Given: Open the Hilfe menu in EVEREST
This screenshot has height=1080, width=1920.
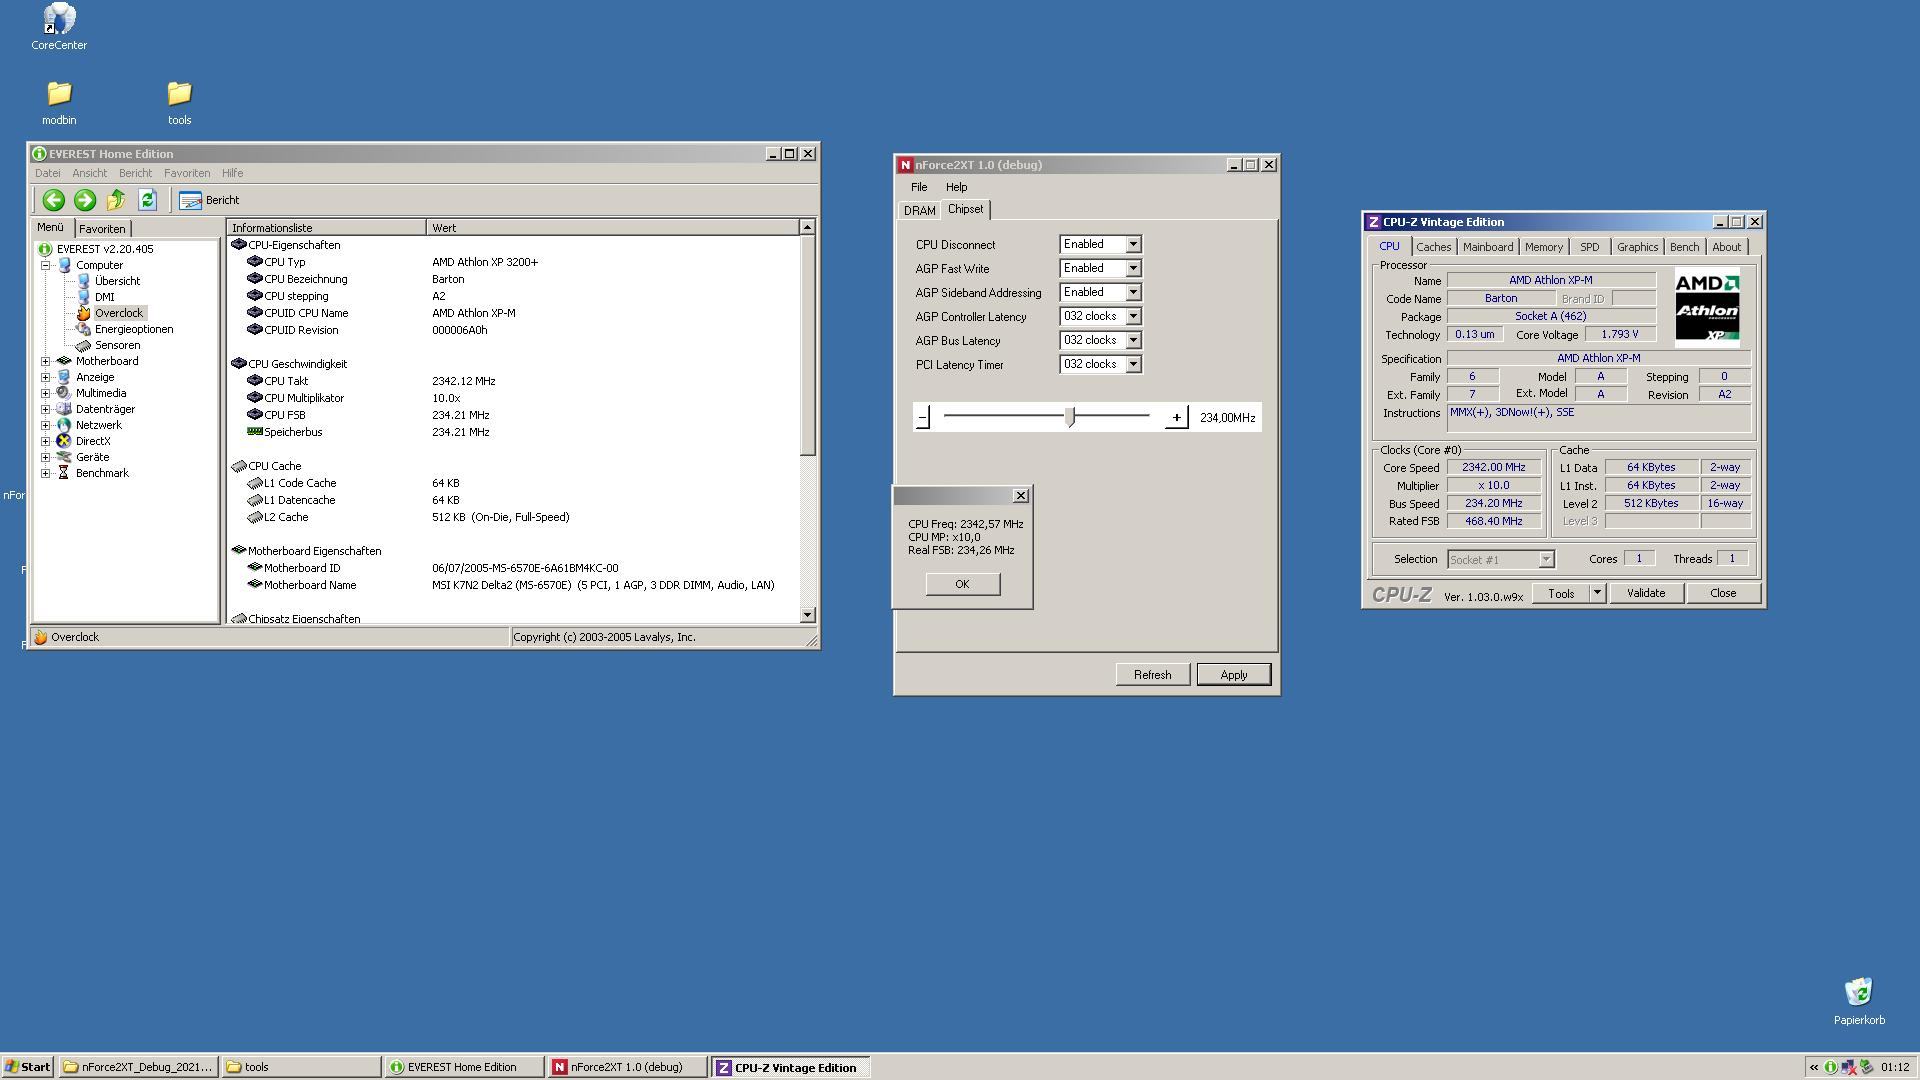Looking at the screenshot, I should [x=232, y=173].
